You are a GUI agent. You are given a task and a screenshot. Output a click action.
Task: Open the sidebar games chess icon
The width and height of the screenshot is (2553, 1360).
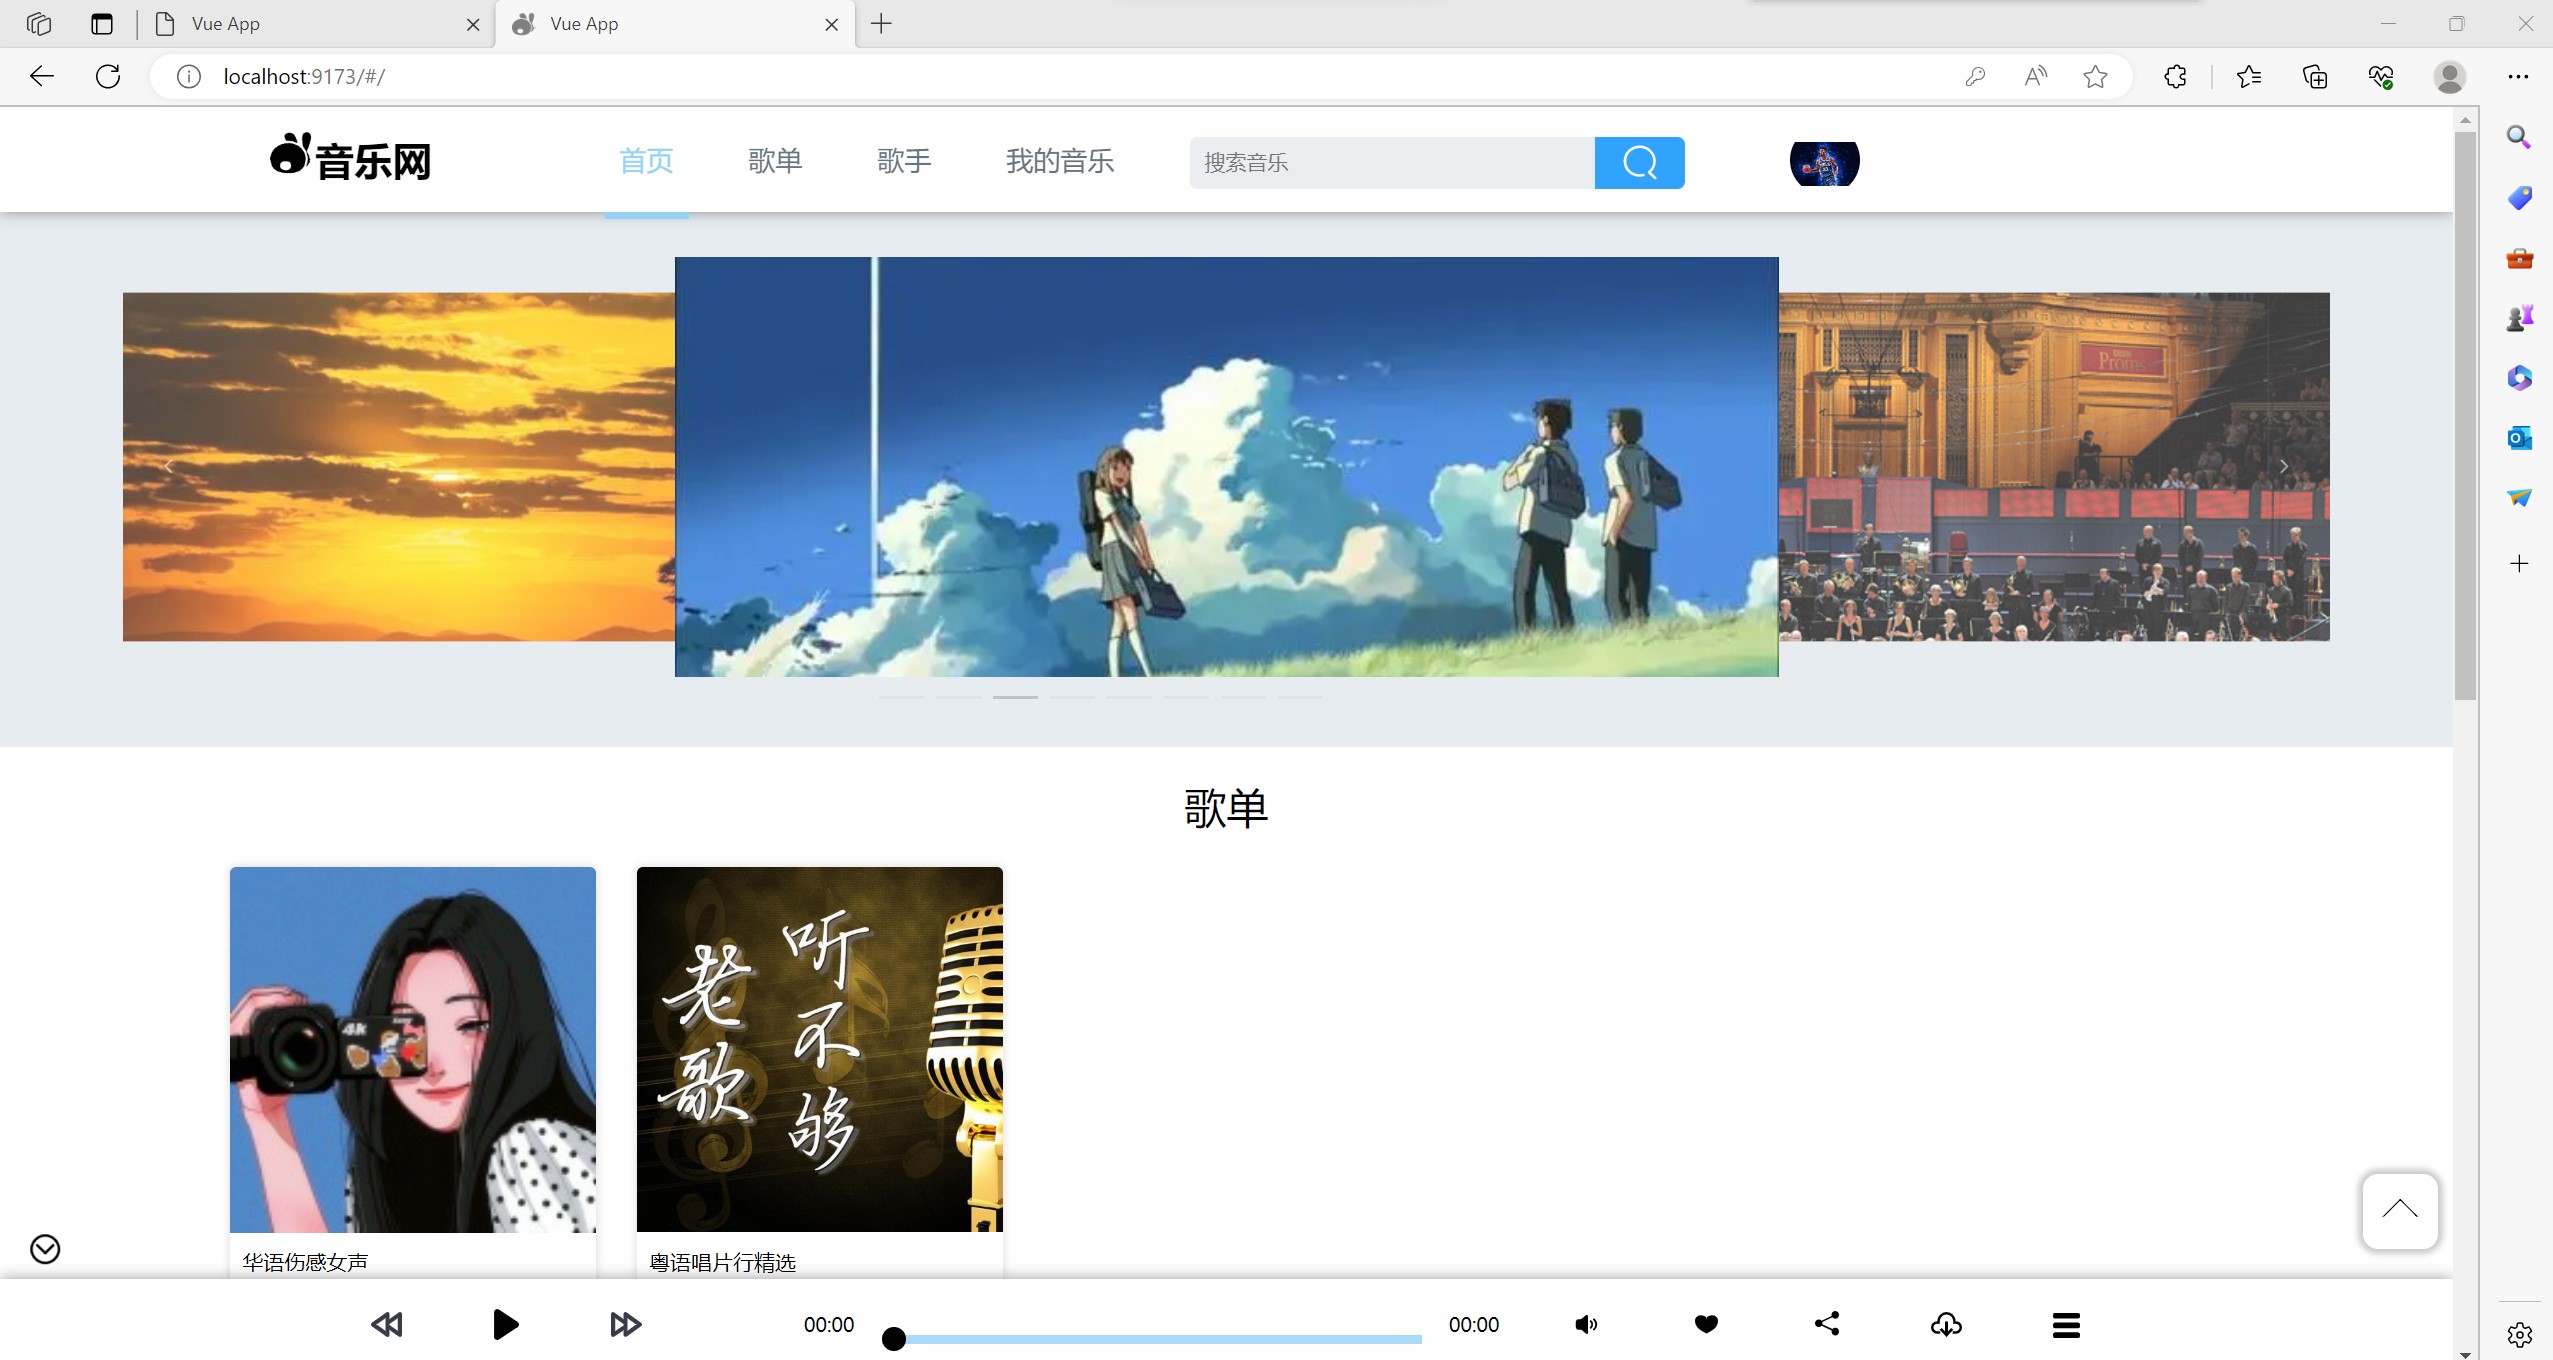click(2519, 319)
